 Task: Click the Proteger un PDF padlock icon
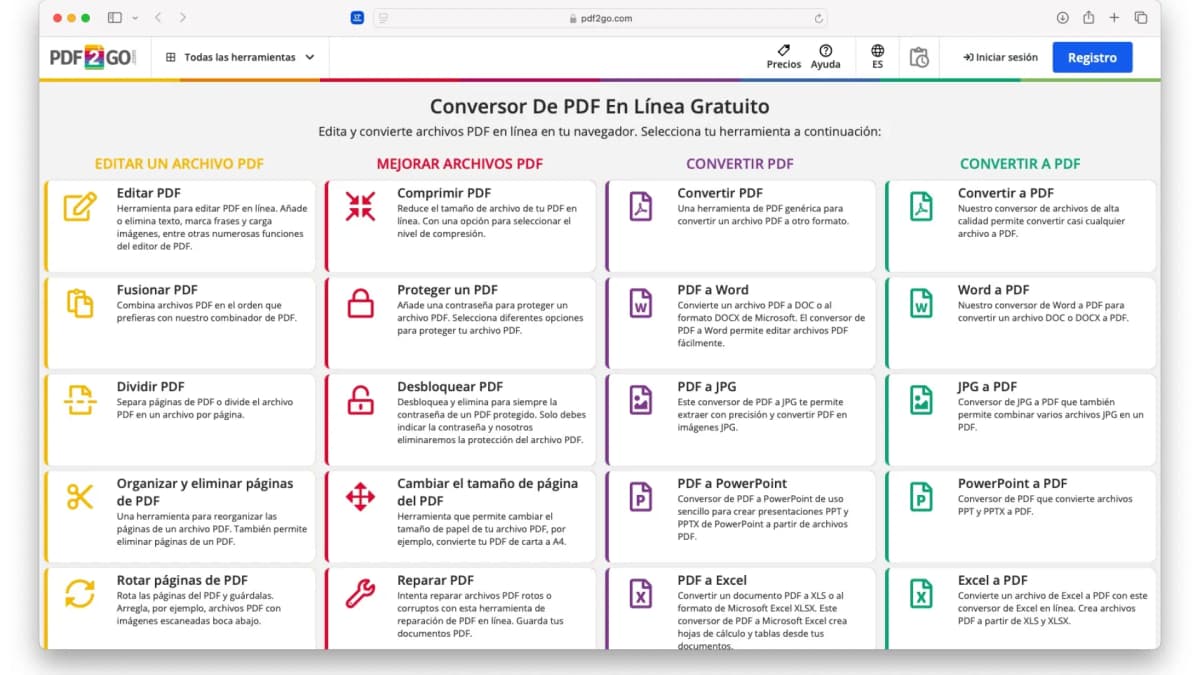[360, 303]
